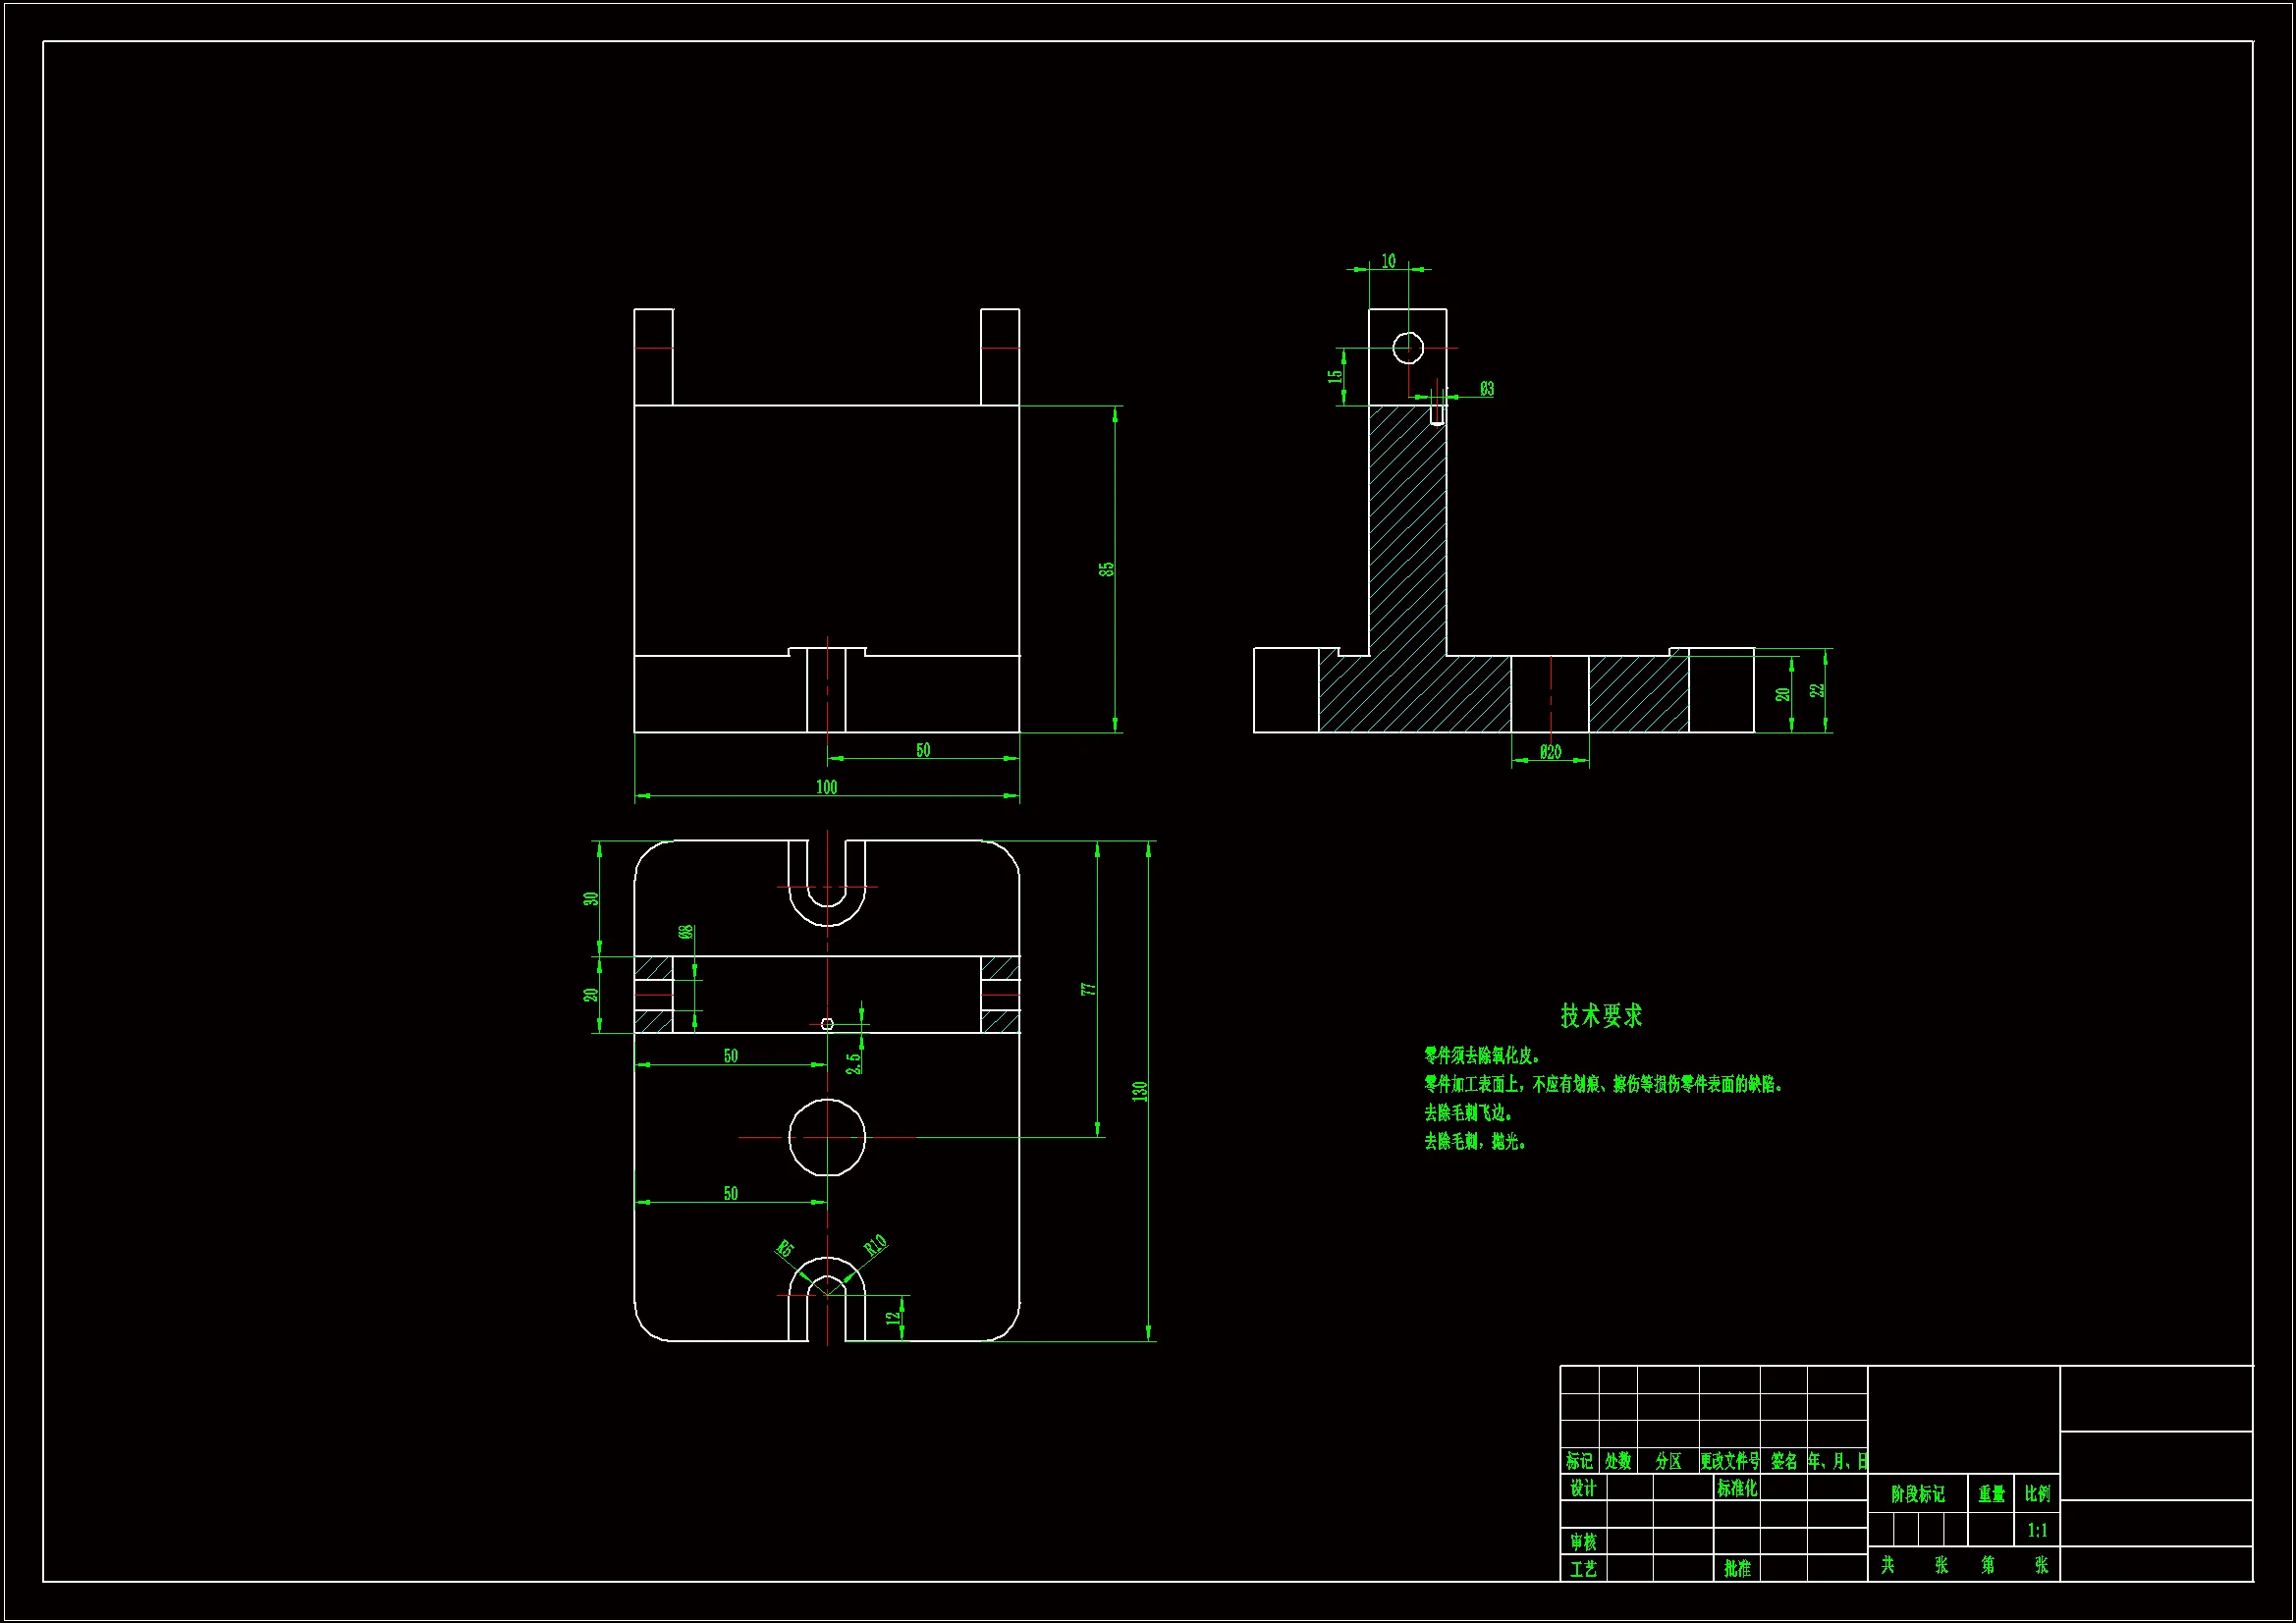
Task: Click the 标准化 cell in title block
Action: pos(1737,1488)
